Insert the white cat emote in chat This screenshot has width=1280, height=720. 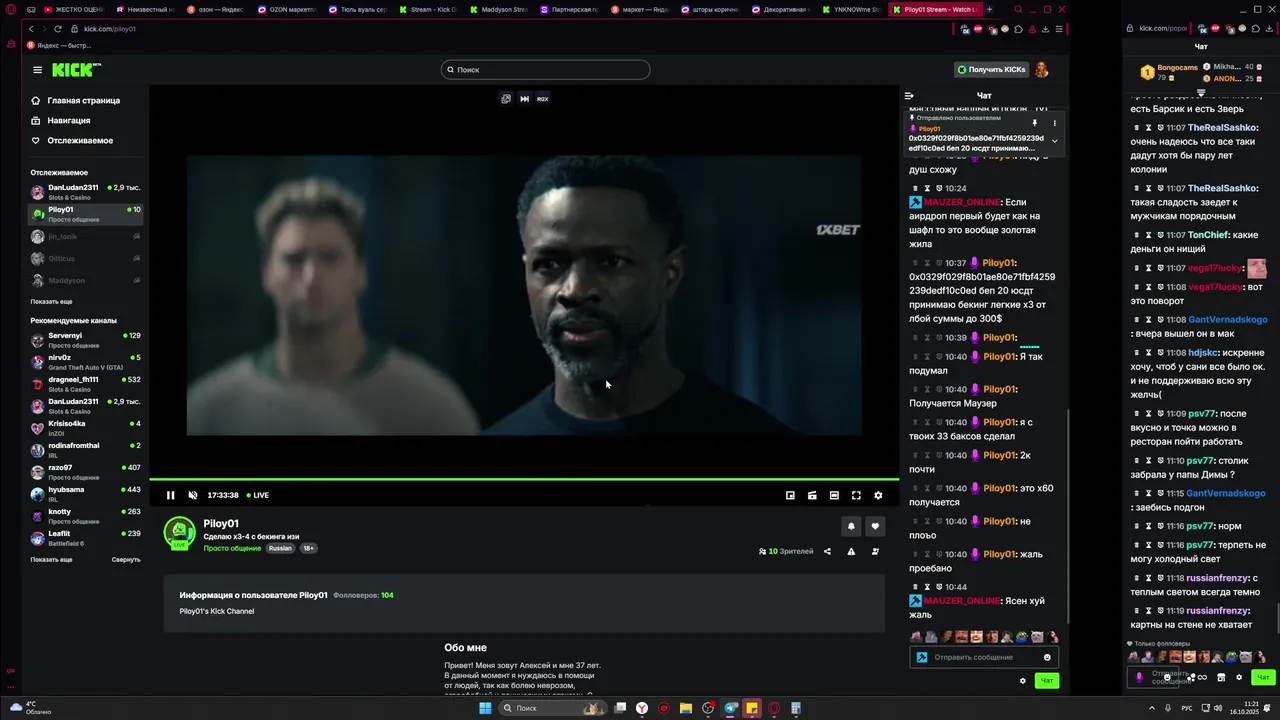tap(1038, 637)
